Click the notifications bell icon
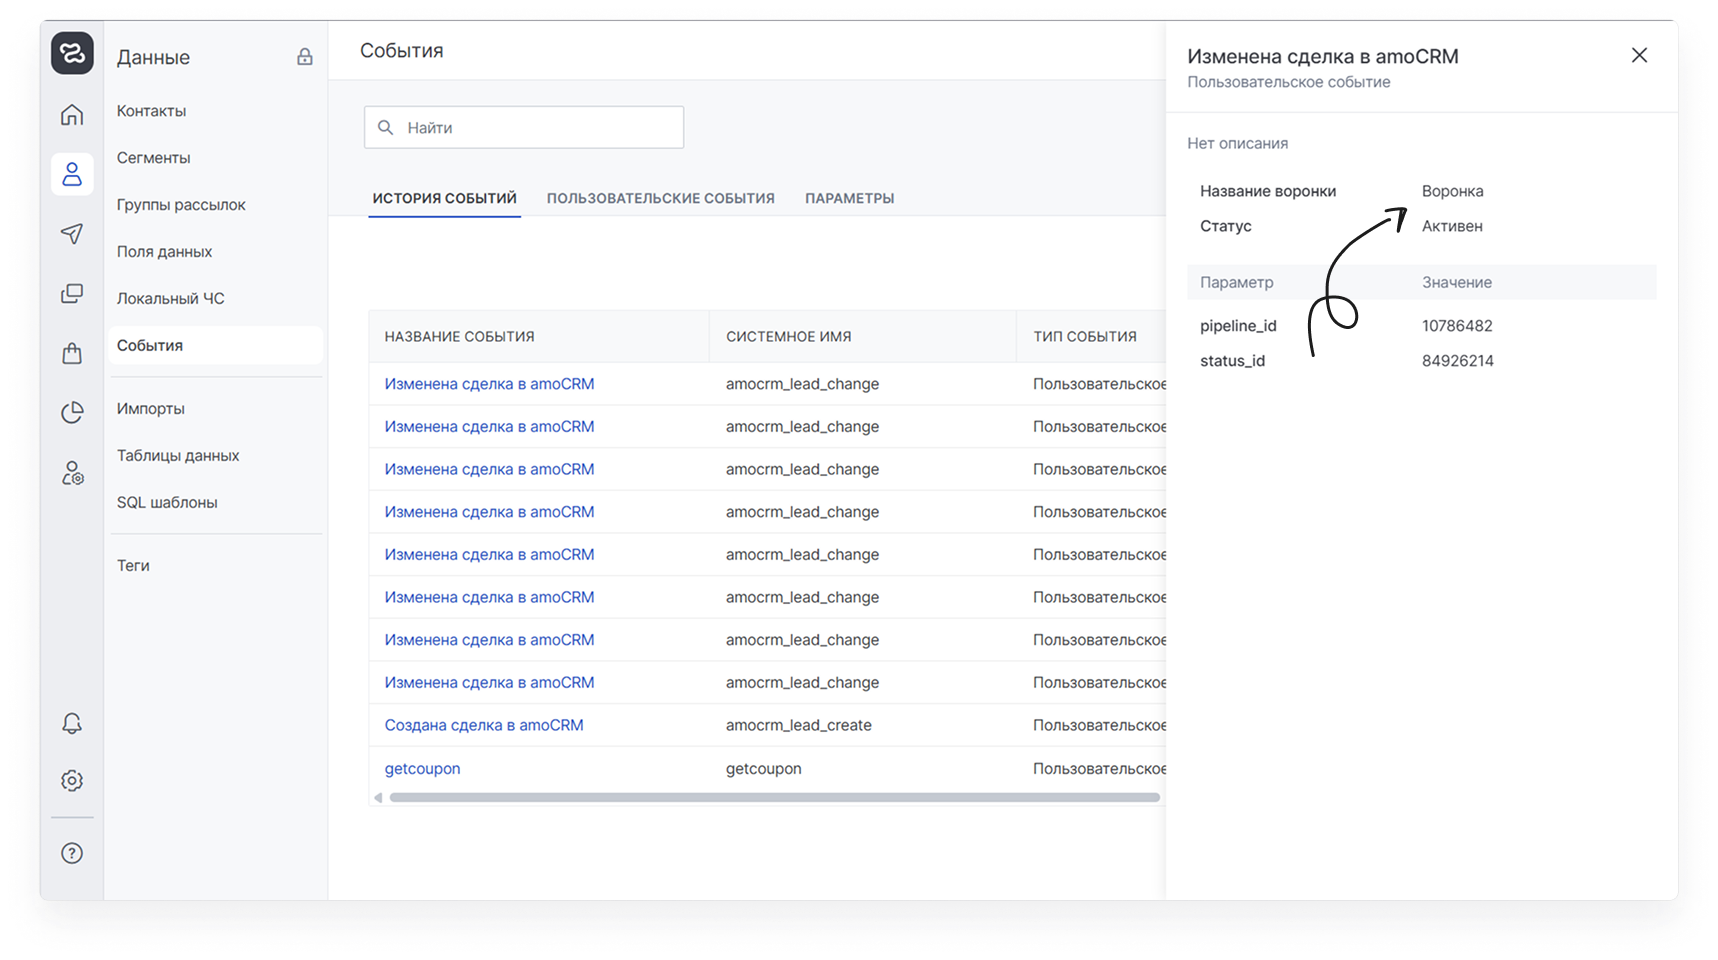Screen dimensions: 1718x960 (x=72, y=723)
